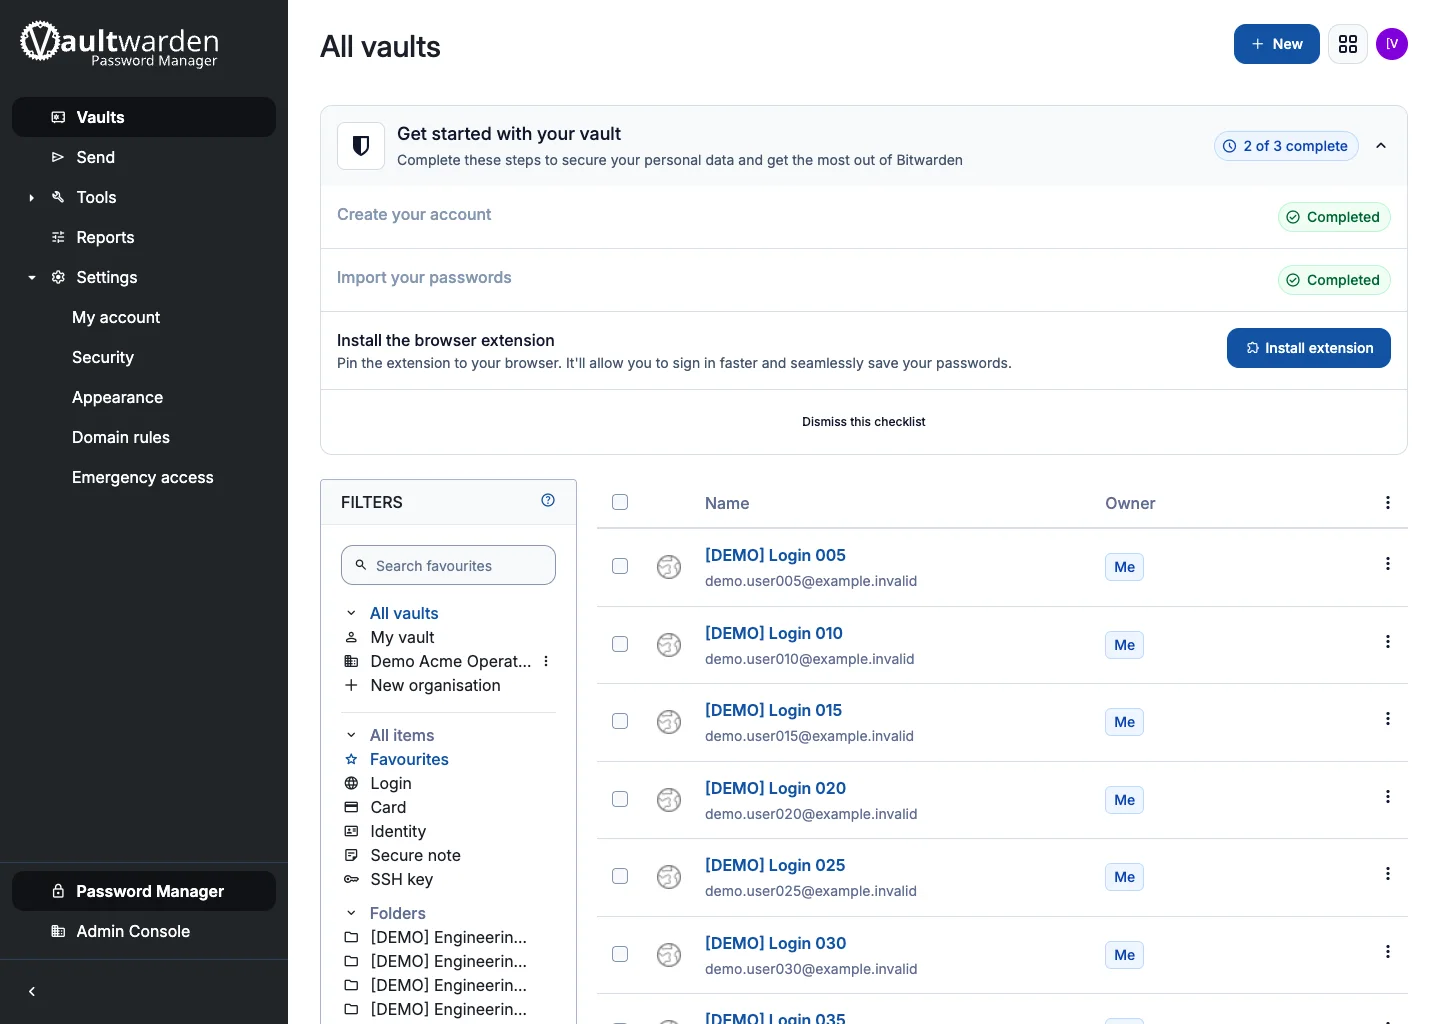Open the account avatar menu
Viewport: 1440px width, 1024px height.
click(1392, 44)
